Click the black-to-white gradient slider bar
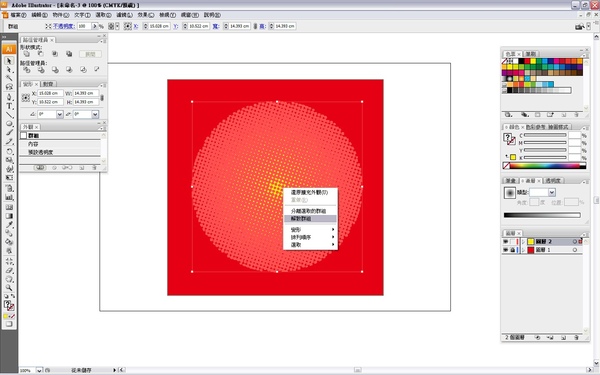The height and width of the screenshot is (375, 600). point(542,215)
